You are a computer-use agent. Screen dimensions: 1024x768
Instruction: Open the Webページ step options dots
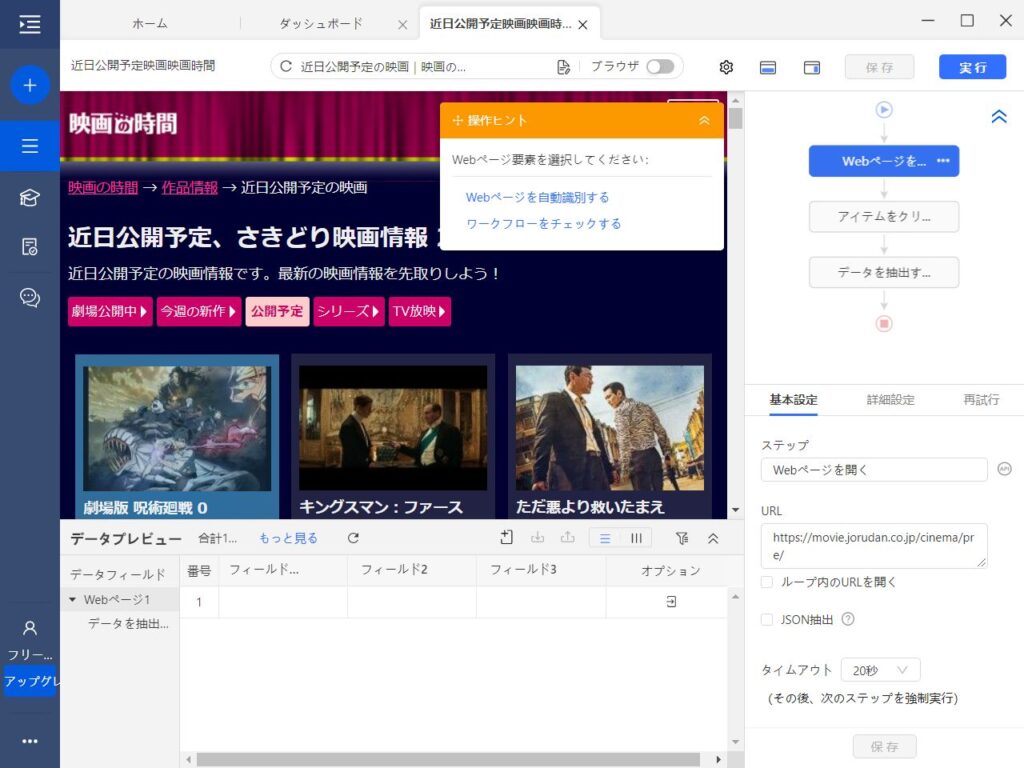tap(943, 161)
